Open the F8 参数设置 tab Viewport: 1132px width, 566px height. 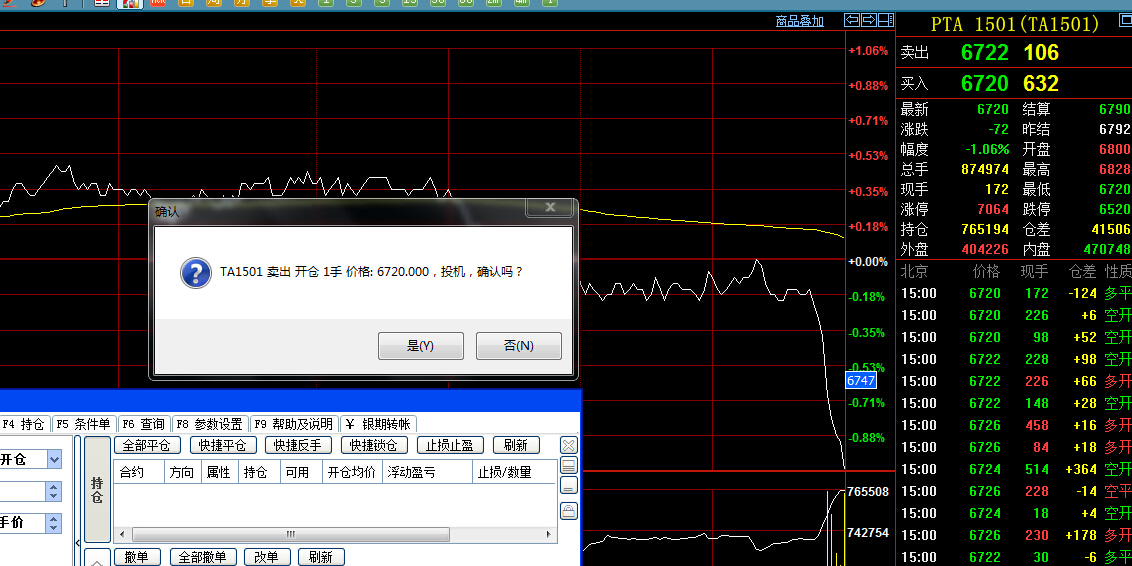click(210, 424)
